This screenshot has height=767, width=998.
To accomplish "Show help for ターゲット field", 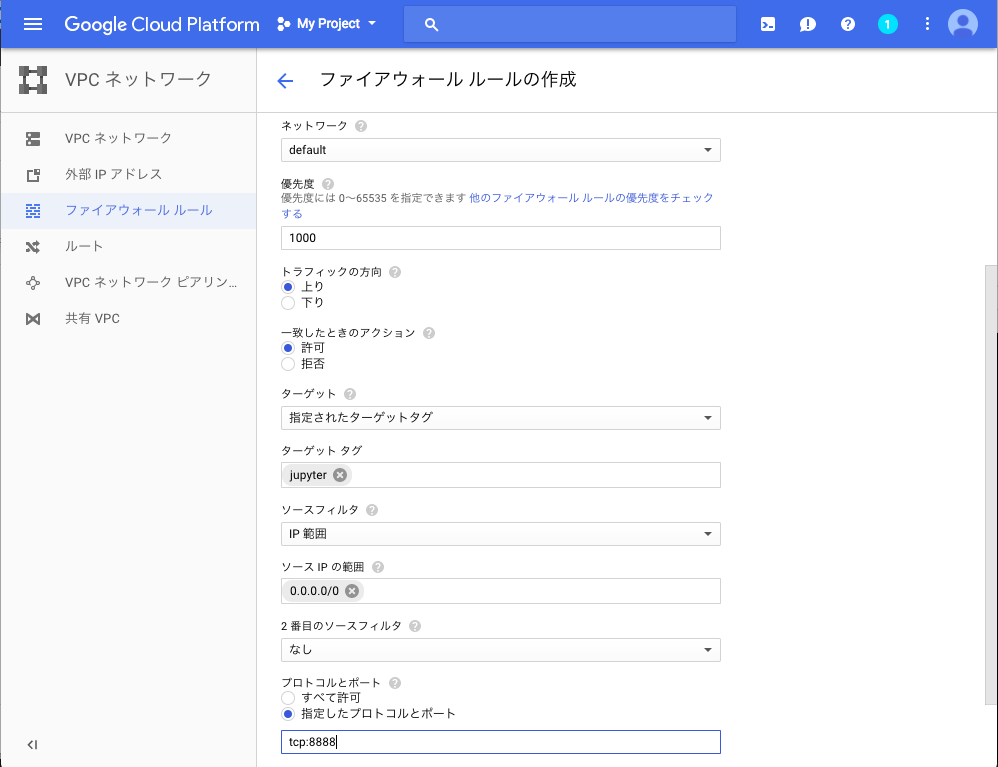I will [350, 394].
